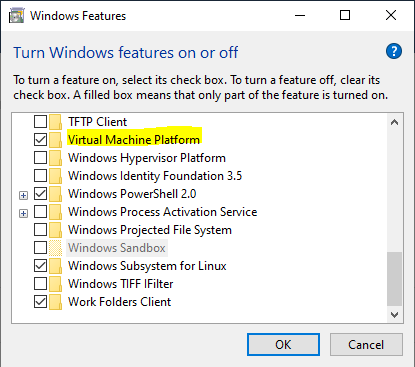The width and height of the screenshot is (415, 367).
Task: Confirm changes with the OK button
Action: 283,345
